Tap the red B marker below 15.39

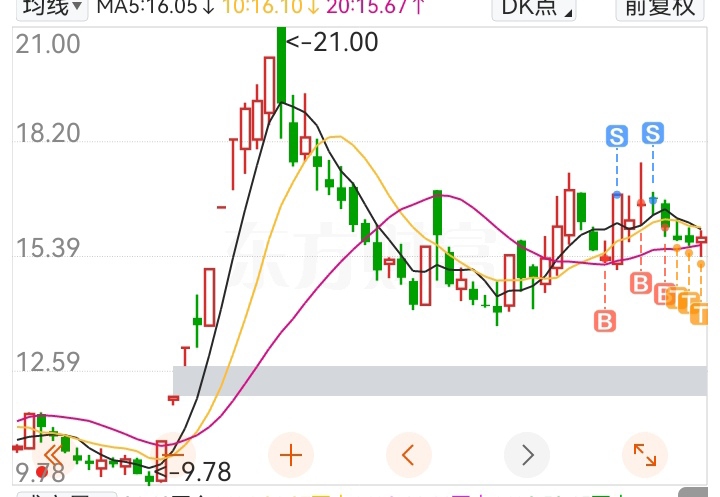click(641, 282)
